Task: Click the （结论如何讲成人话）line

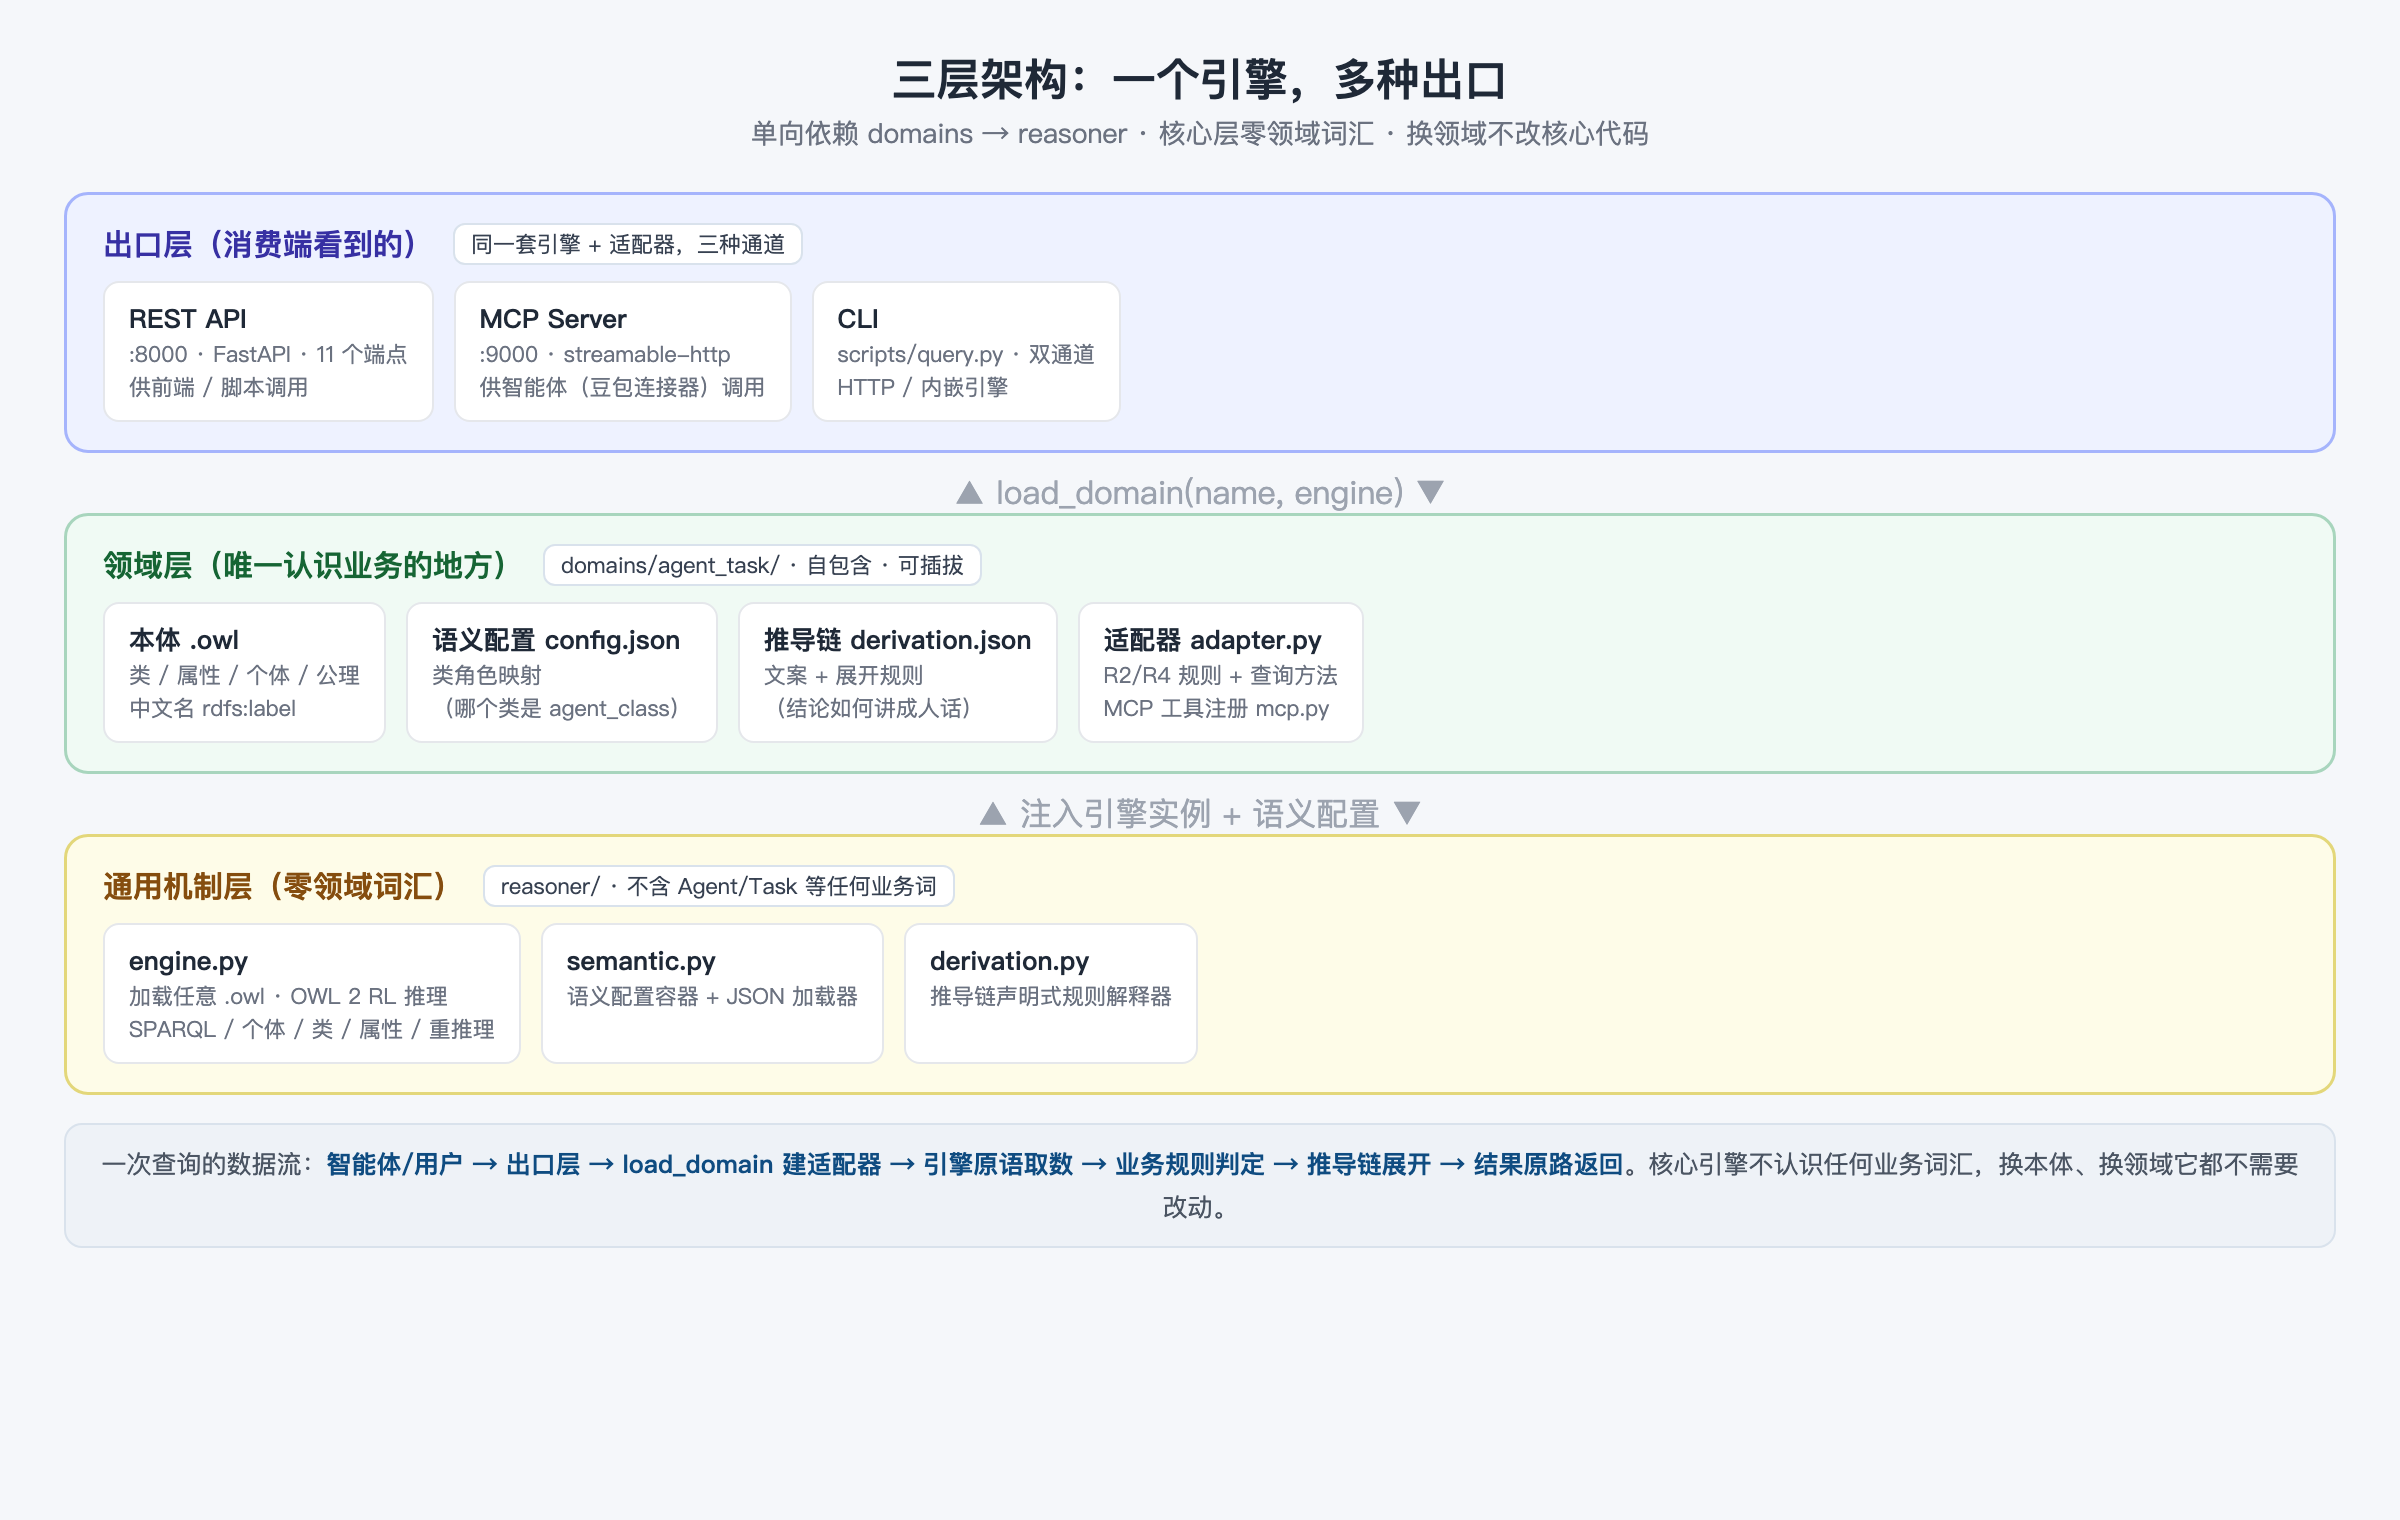Action: pos(871,708)
